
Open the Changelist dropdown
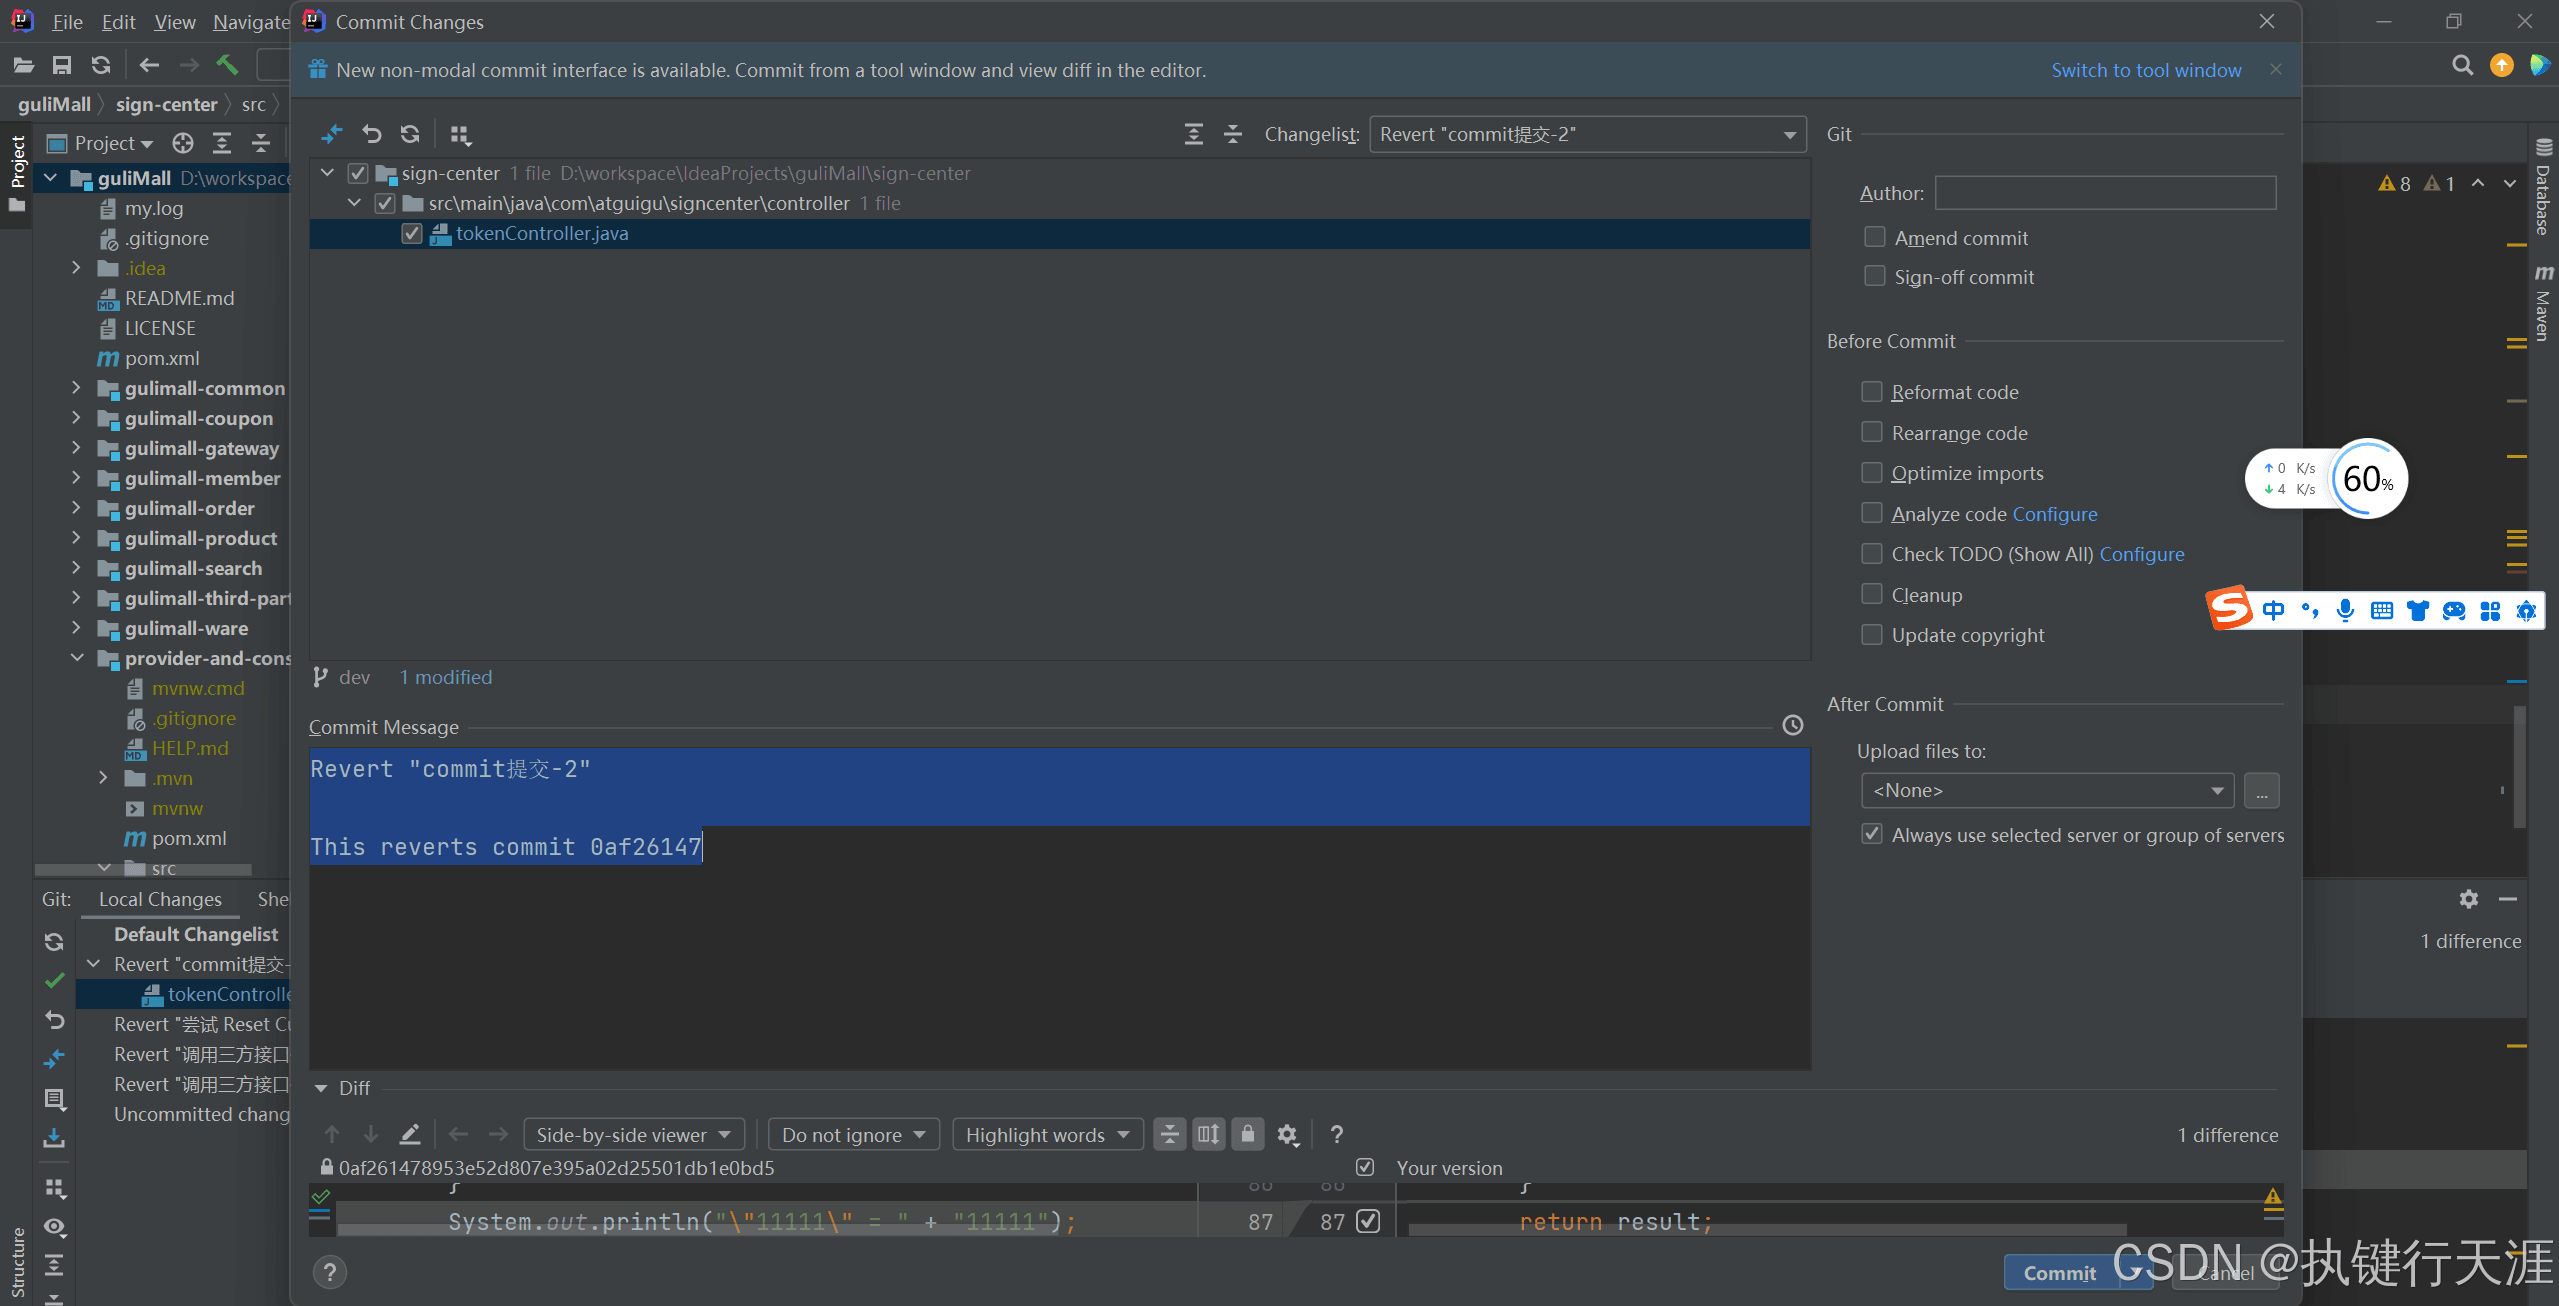1588,134
